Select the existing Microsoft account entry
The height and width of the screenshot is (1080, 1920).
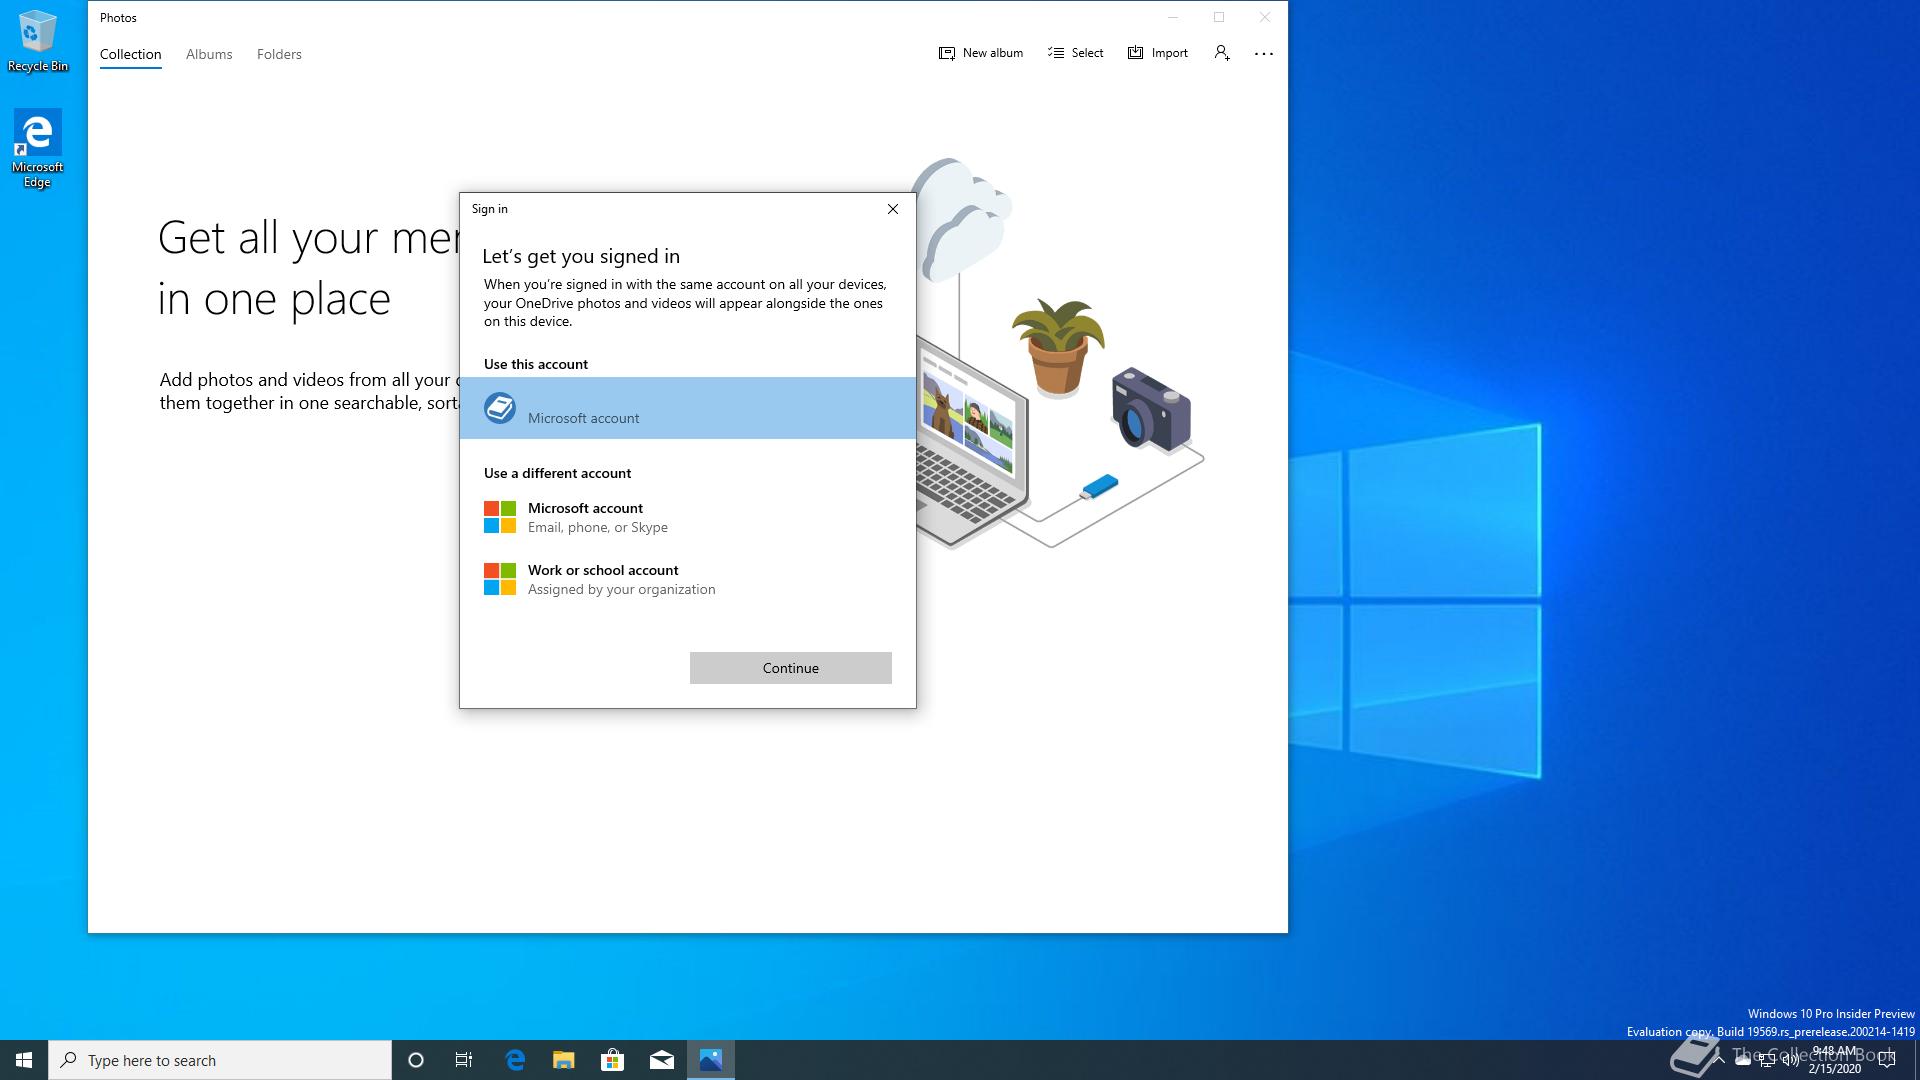(688, 408)
